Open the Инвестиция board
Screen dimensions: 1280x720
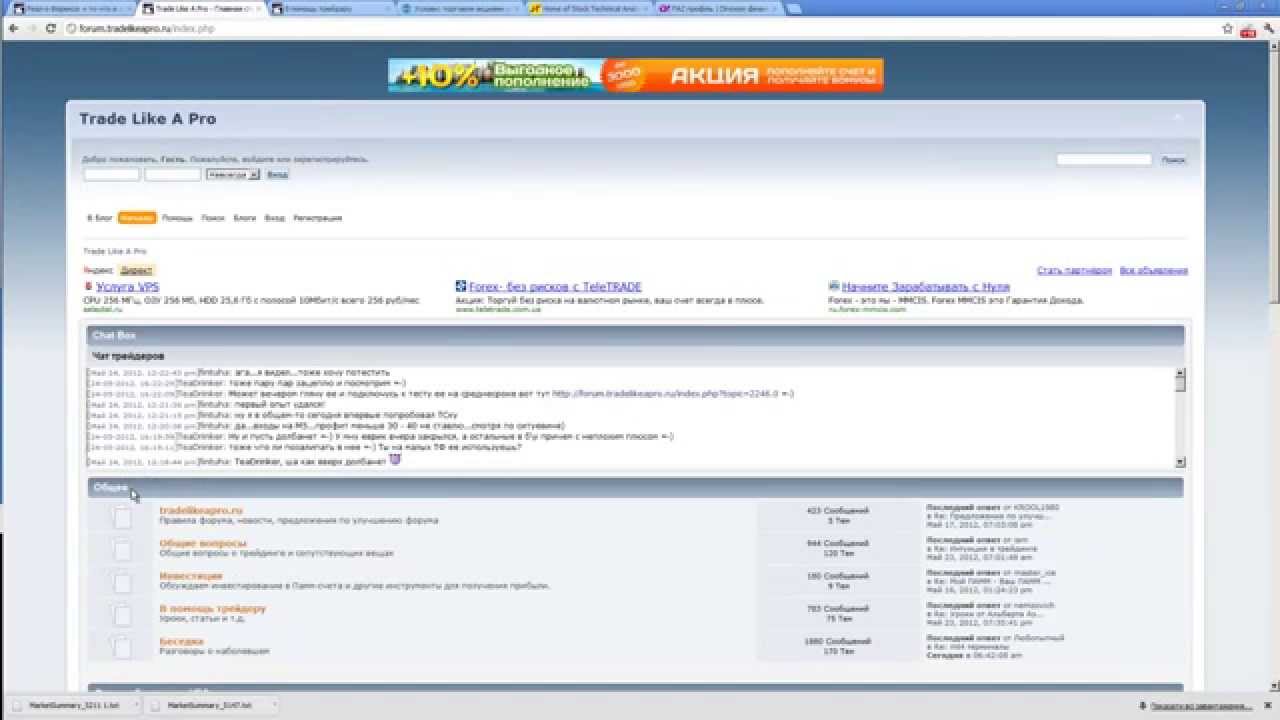(x=191, y=576)
